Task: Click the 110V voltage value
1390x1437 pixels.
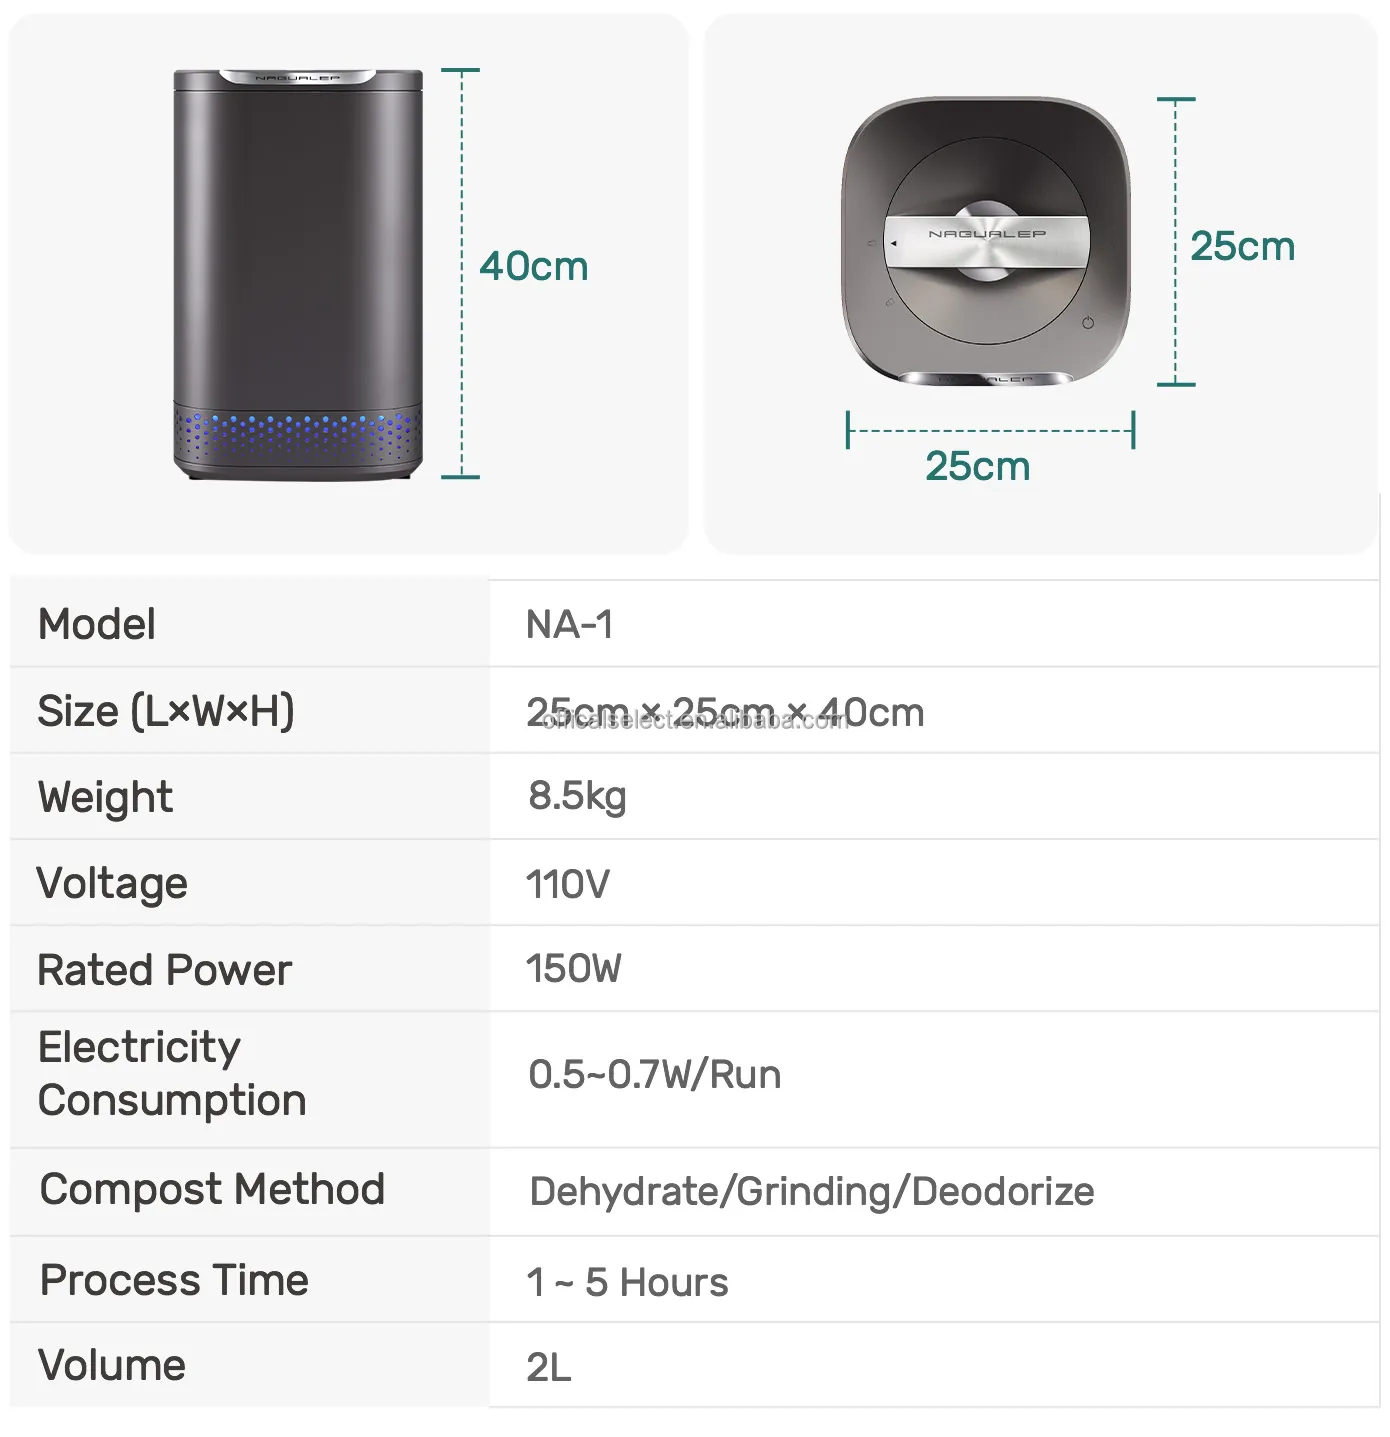Action: coord(567,884)
